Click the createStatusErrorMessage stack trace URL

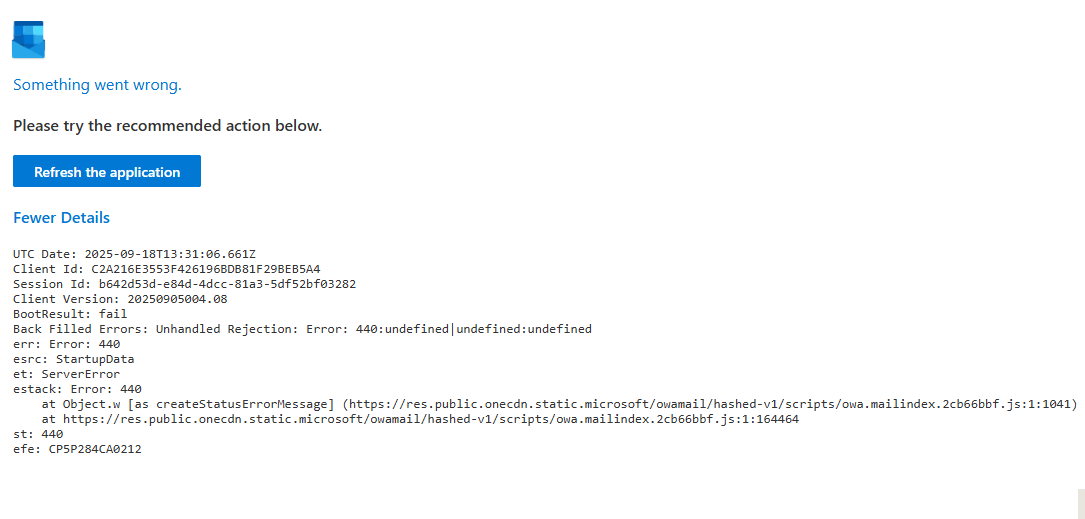tap(710, 404)
